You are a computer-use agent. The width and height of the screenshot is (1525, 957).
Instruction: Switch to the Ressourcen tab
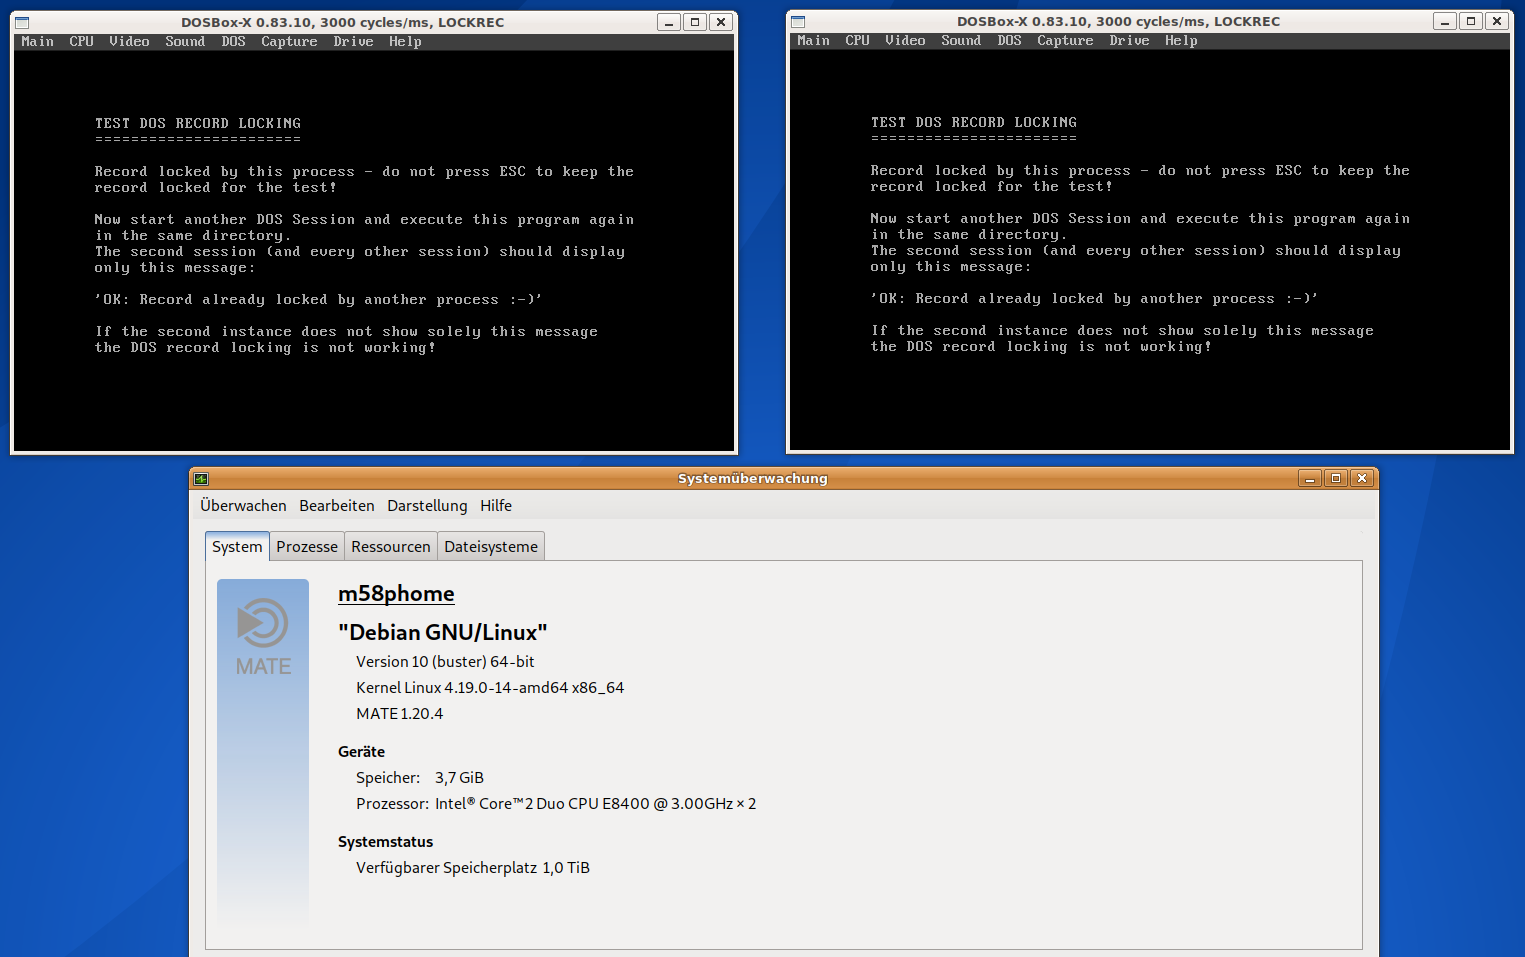pyautogui.click(x=391, y=547)
